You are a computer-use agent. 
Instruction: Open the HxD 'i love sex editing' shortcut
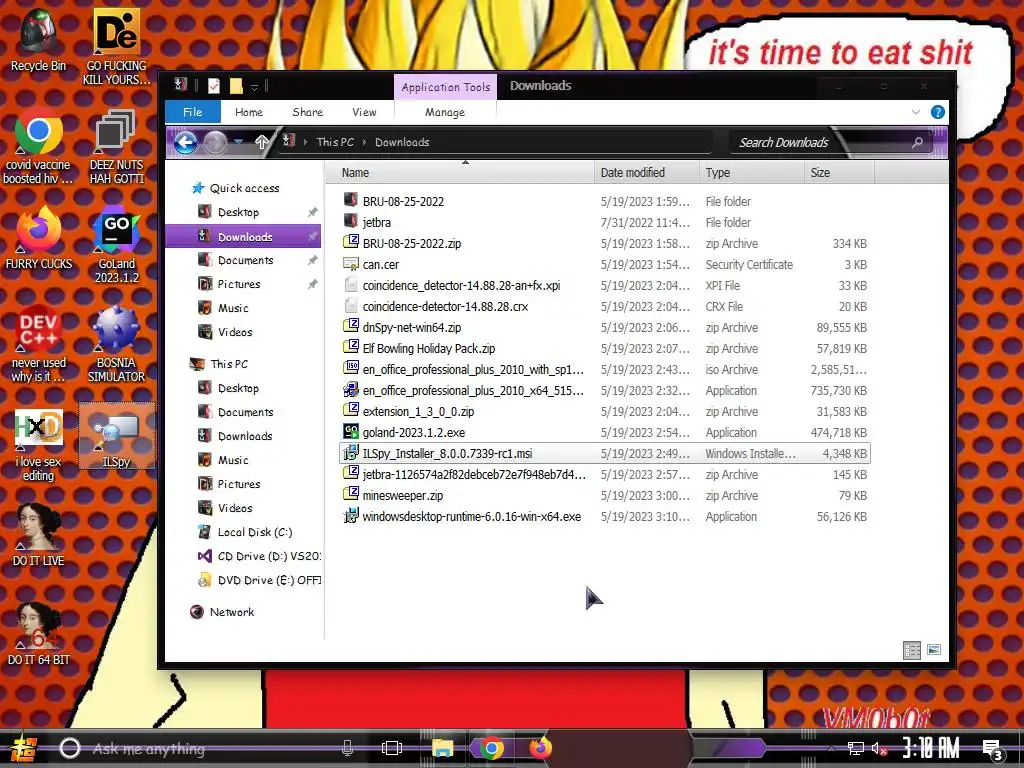tap(38, 444)
